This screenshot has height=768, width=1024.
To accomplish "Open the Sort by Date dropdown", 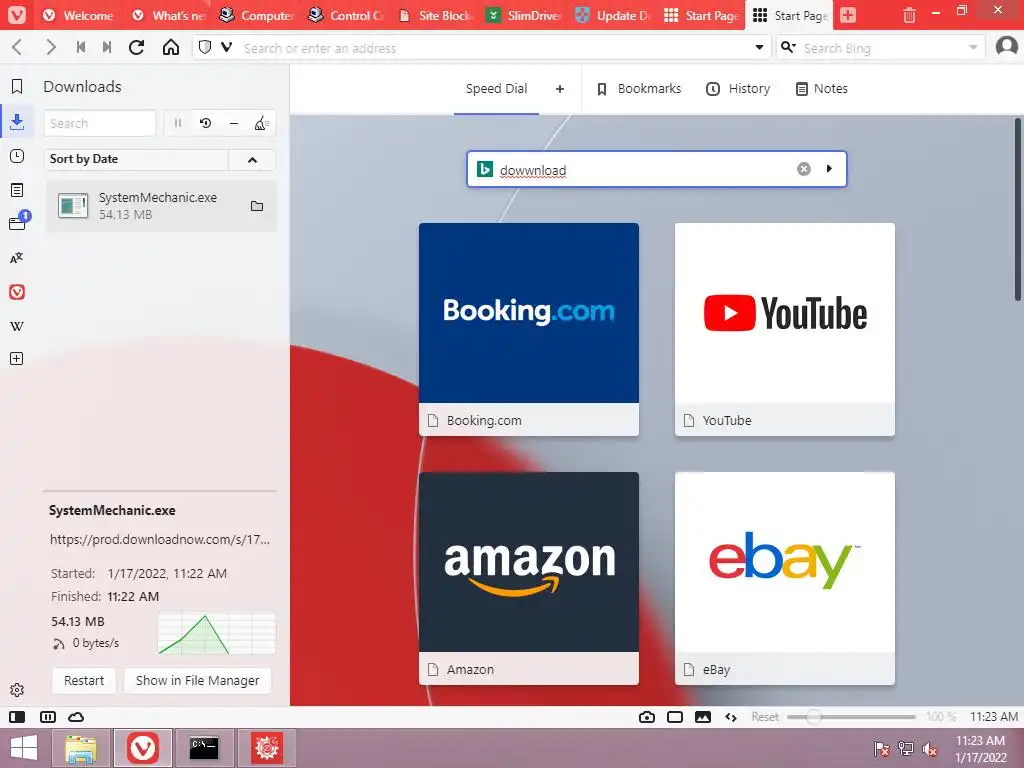I will pyautogui.click(x=136, y=159).
